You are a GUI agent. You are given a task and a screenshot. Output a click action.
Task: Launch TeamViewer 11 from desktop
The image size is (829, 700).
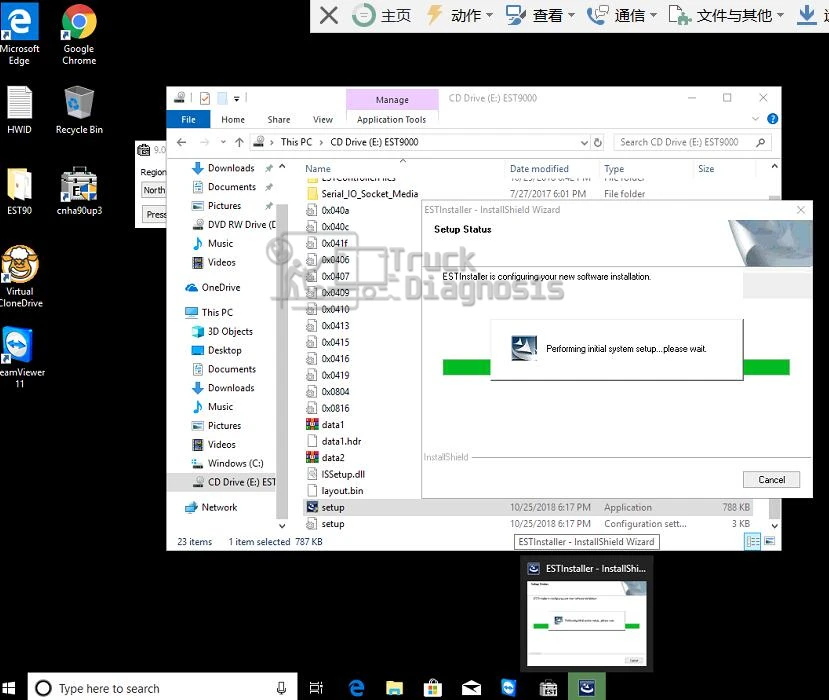pyautogui.click(x=20, y=357)
